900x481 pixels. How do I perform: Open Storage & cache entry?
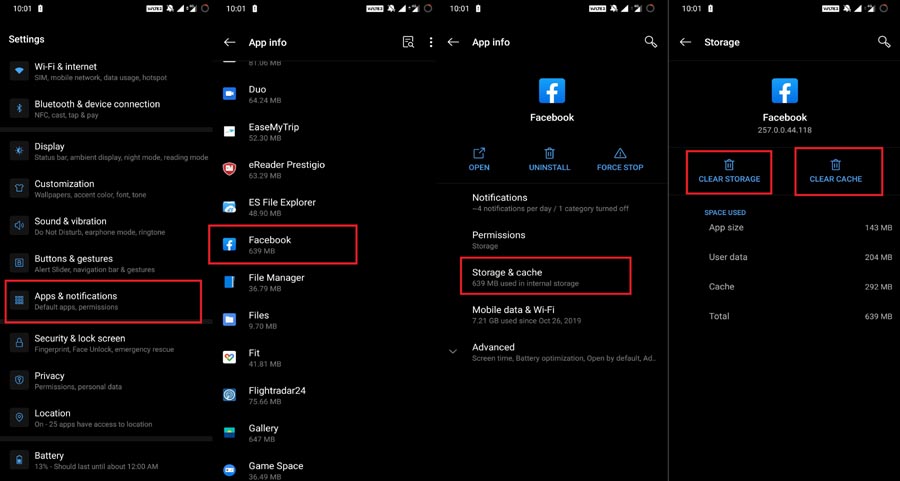(x=545, y=277)
